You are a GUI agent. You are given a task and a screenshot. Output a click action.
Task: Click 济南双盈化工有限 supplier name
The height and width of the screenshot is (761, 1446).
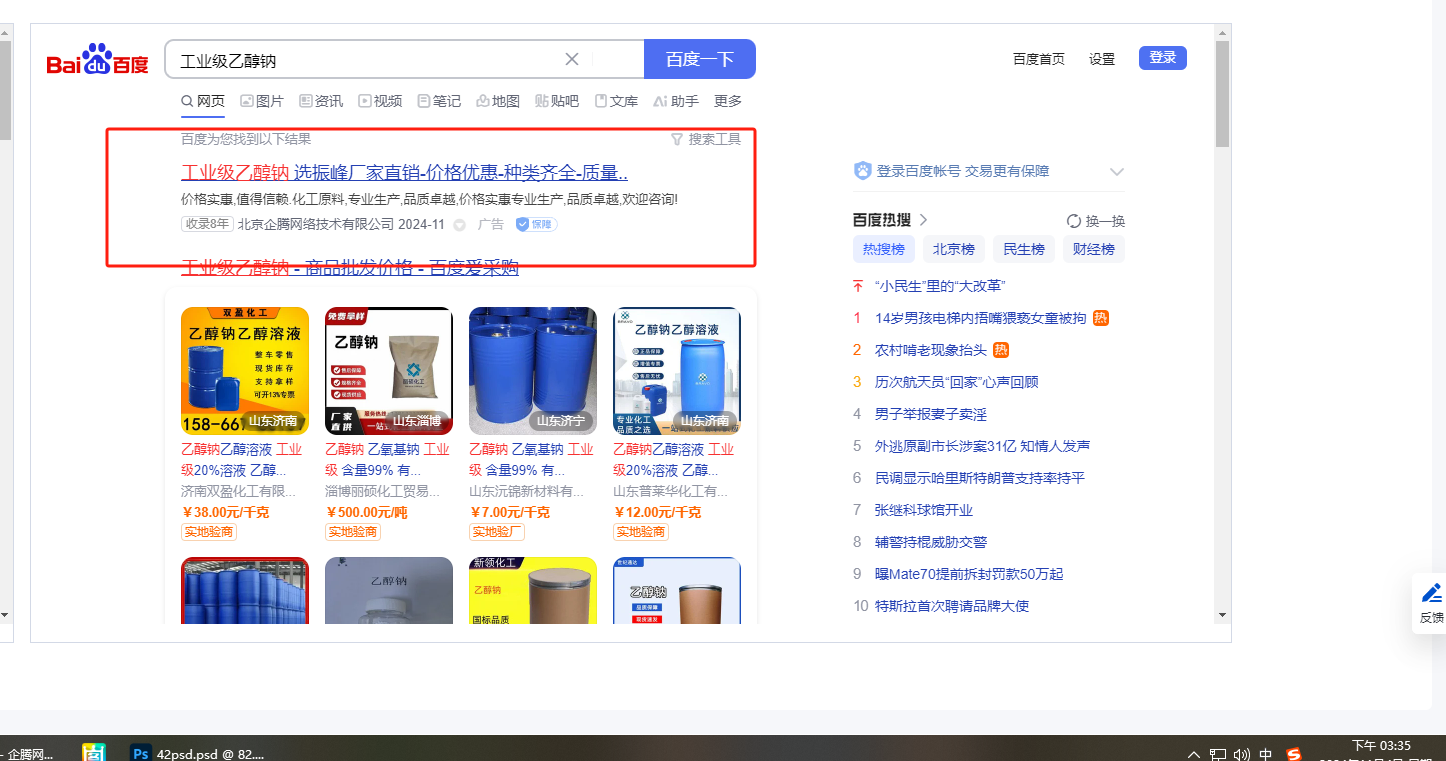(x=239, y=491)
